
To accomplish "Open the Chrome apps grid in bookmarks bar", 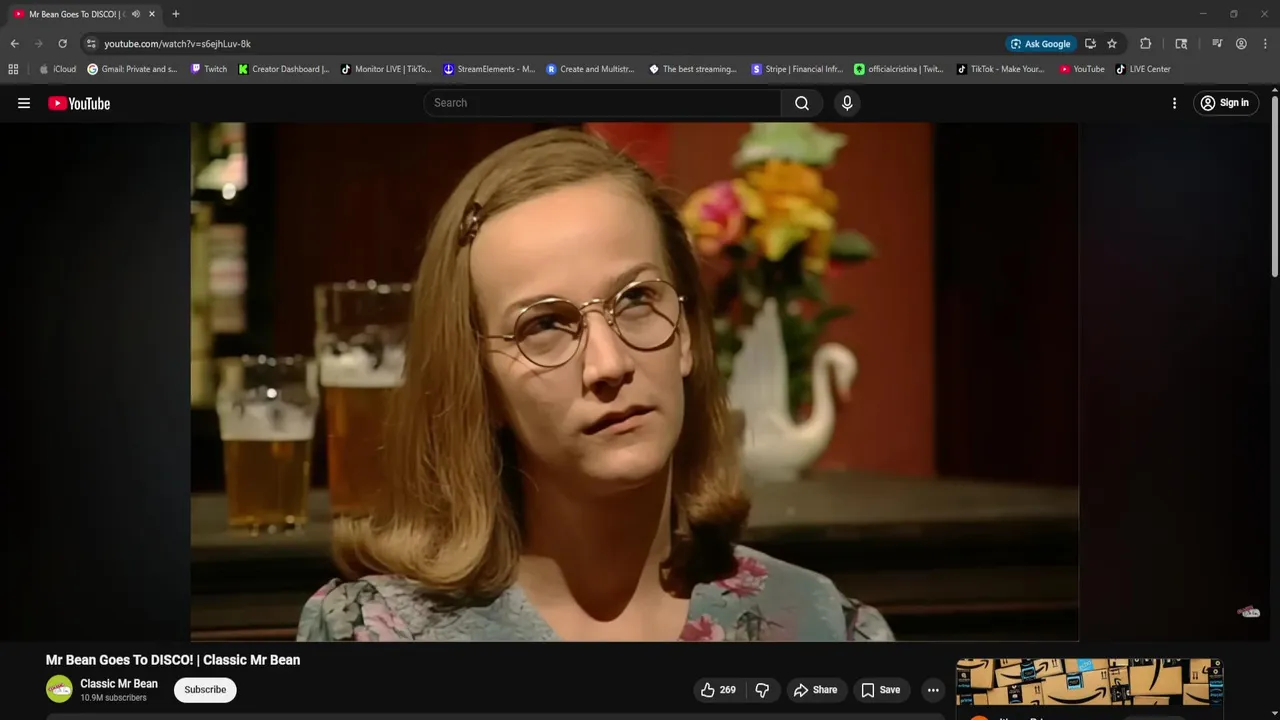I will point(13,69).
